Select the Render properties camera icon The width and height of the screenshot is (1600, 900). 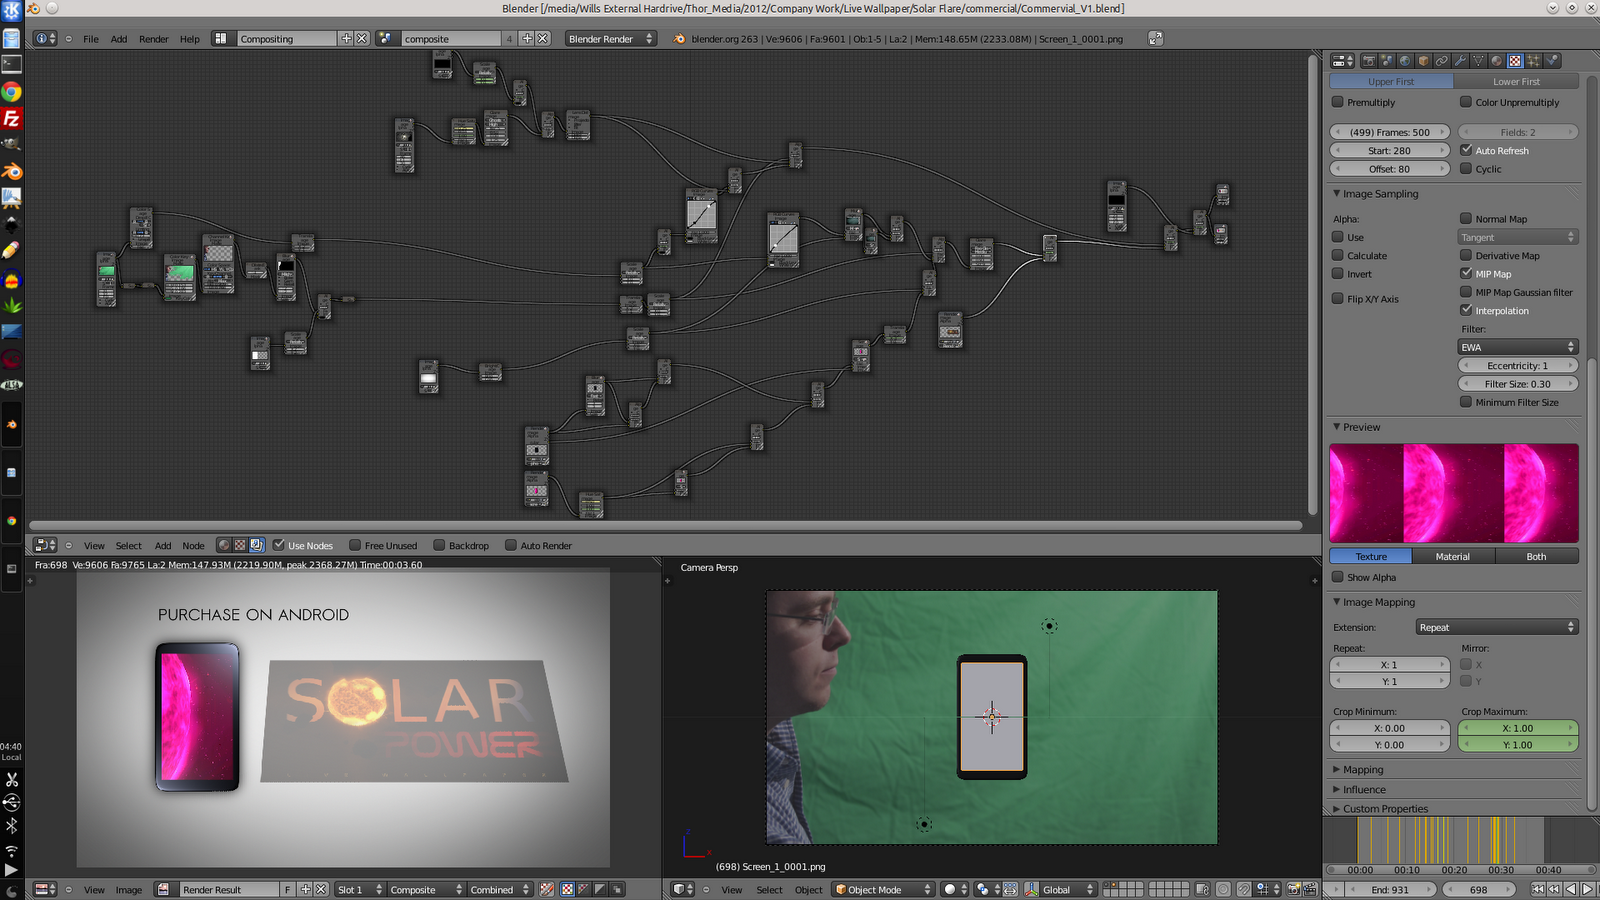tap(1369, 60)
